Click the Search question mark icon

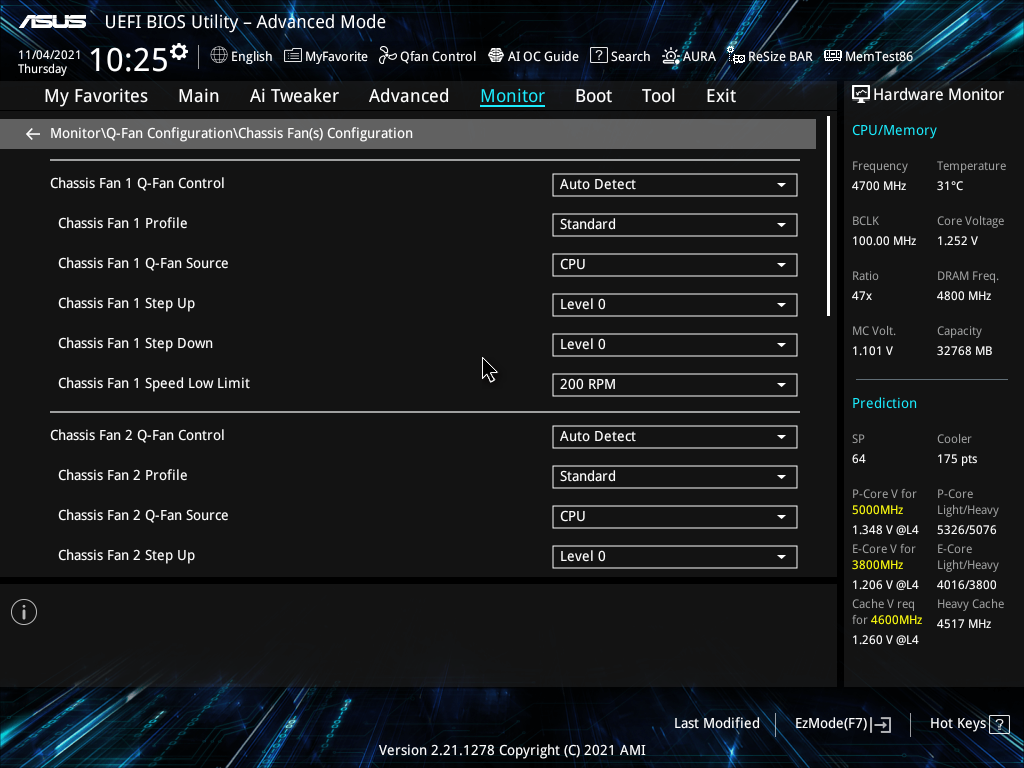pos(598,56)
